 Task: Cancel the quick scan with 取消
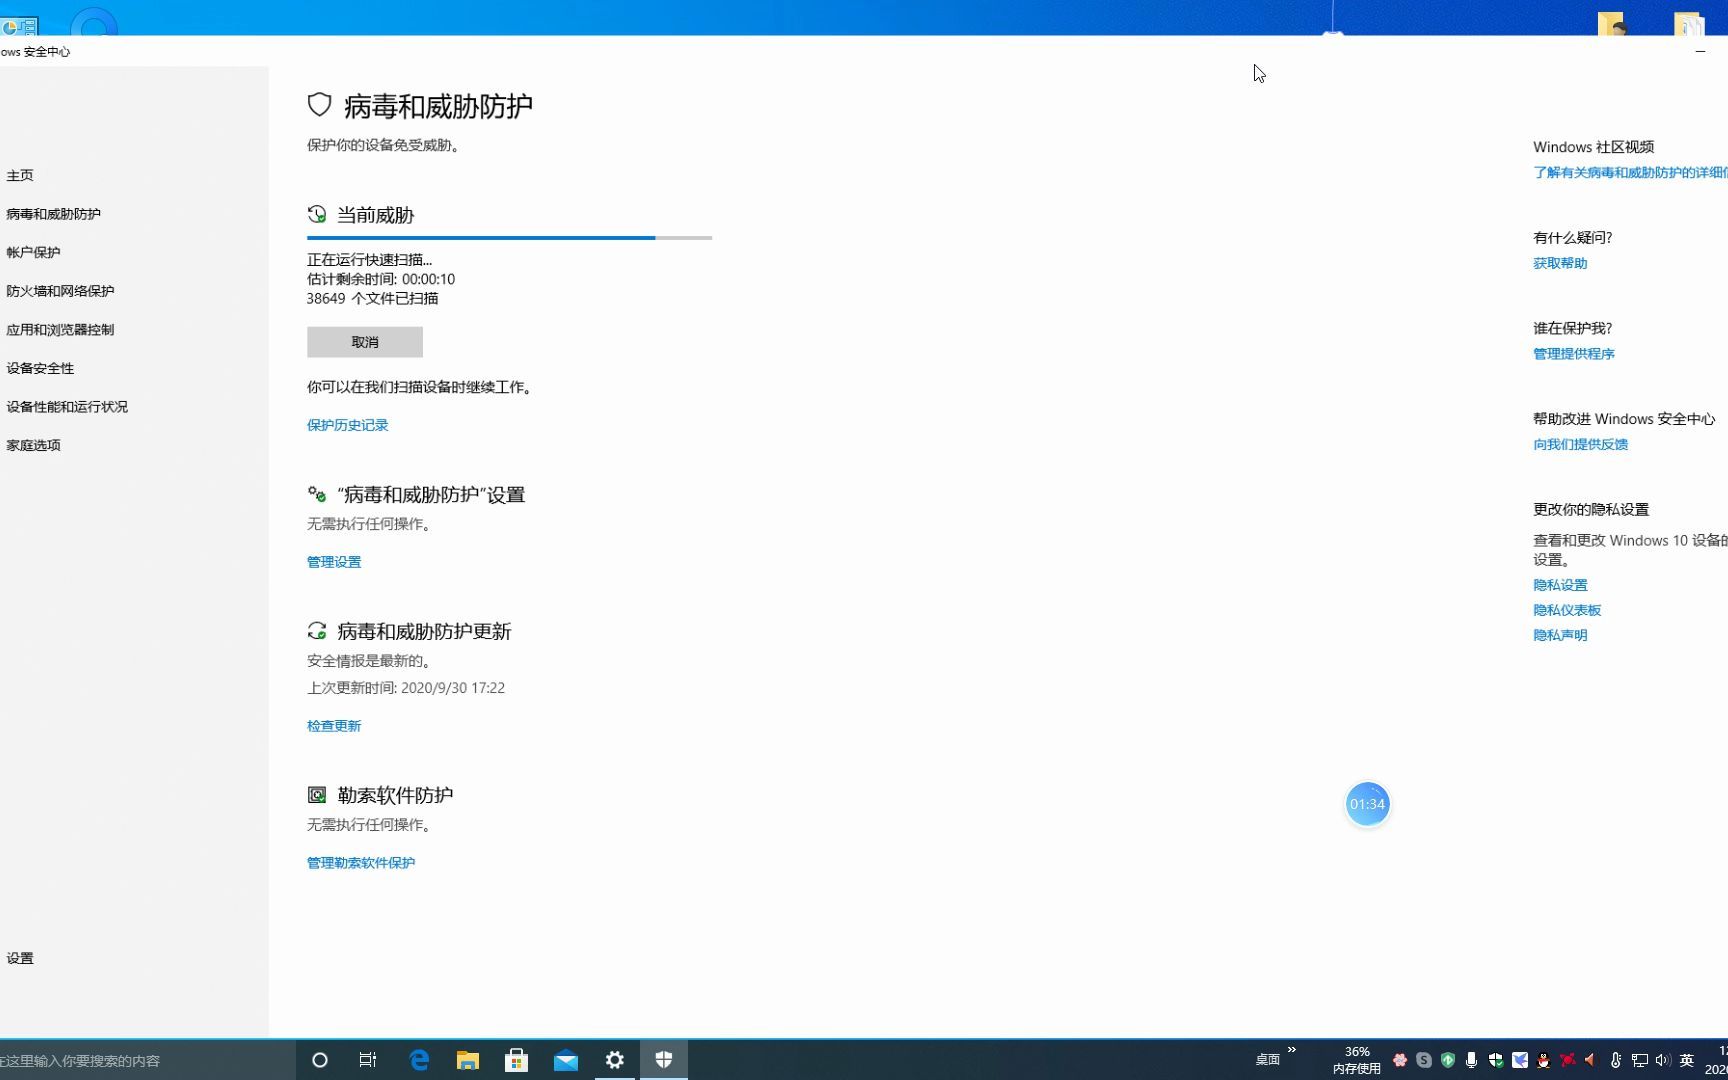(x=365, y=342)
